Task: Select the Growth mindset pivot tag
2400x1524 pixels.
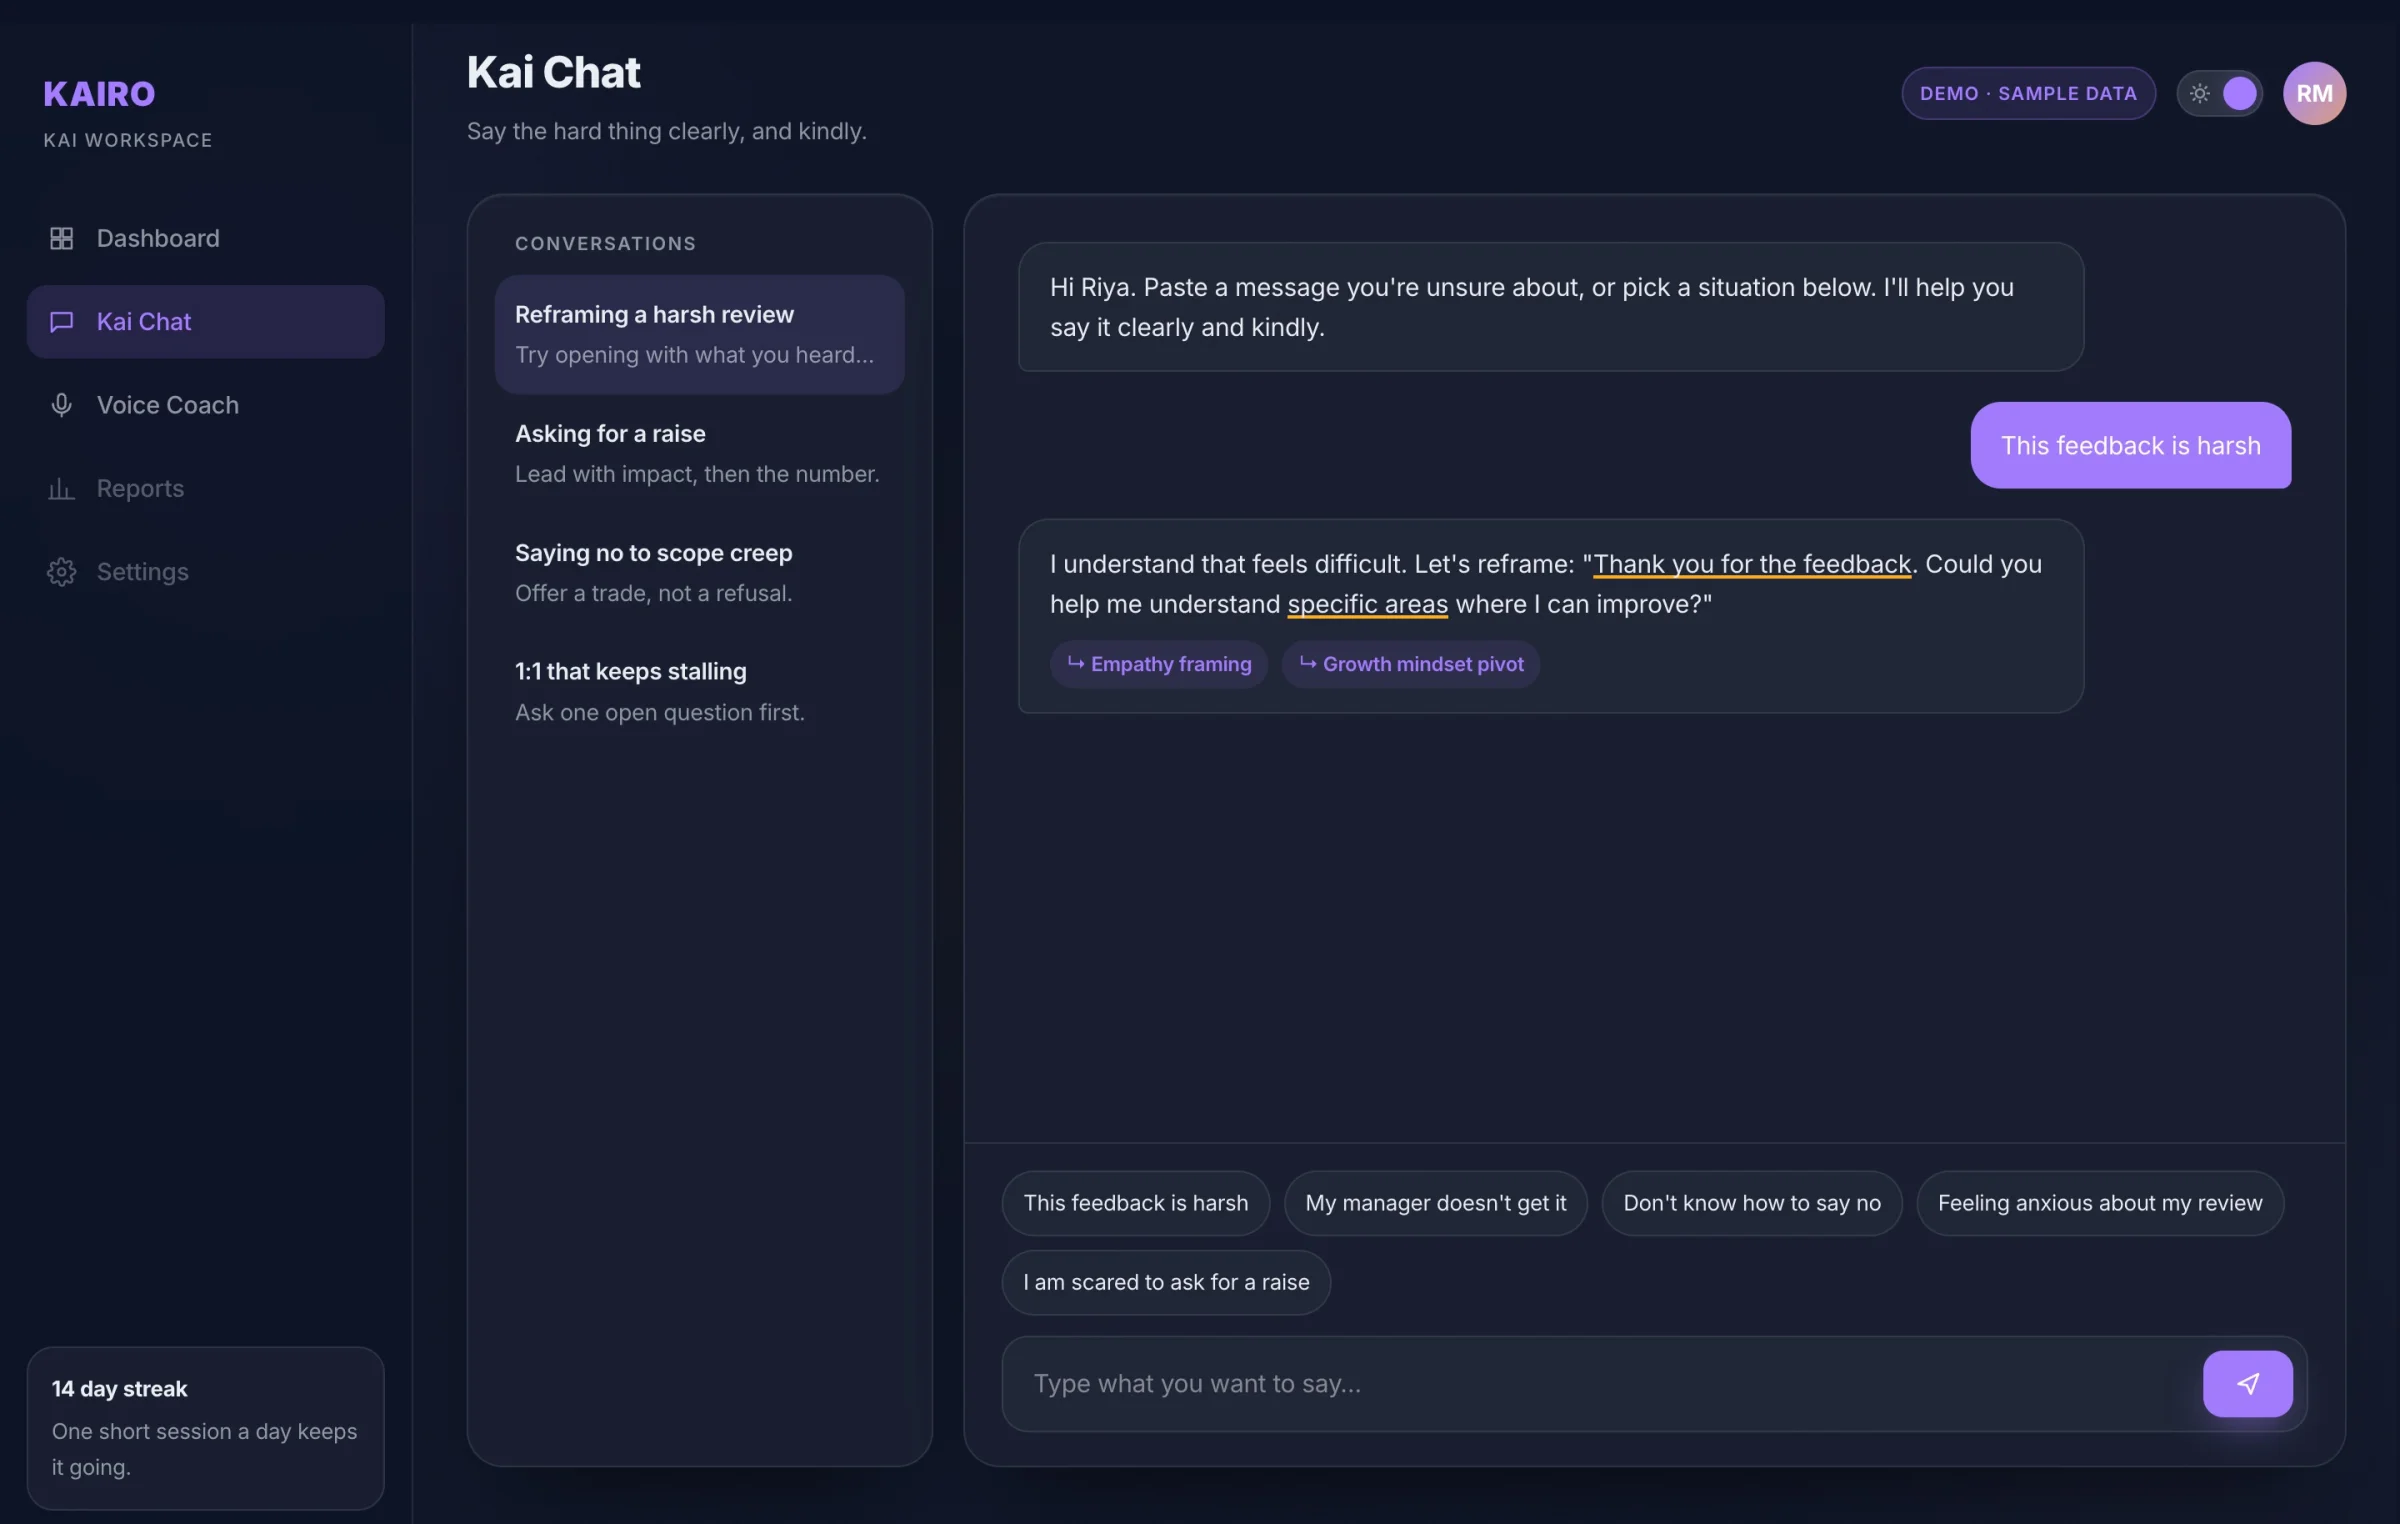Action: point(1410,664)
